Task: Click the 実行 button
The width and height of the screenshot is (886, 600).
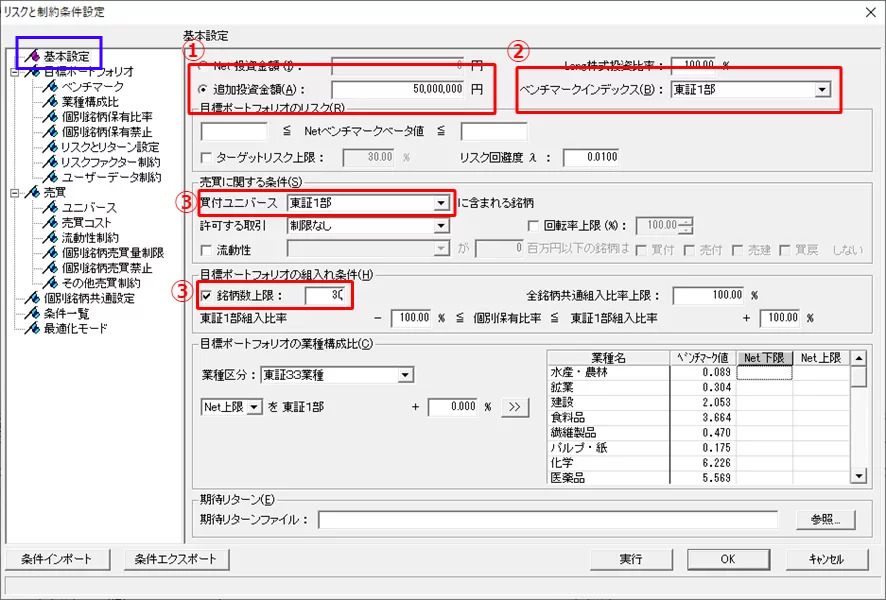Action: pyautogui.click(x=629, y=559)
